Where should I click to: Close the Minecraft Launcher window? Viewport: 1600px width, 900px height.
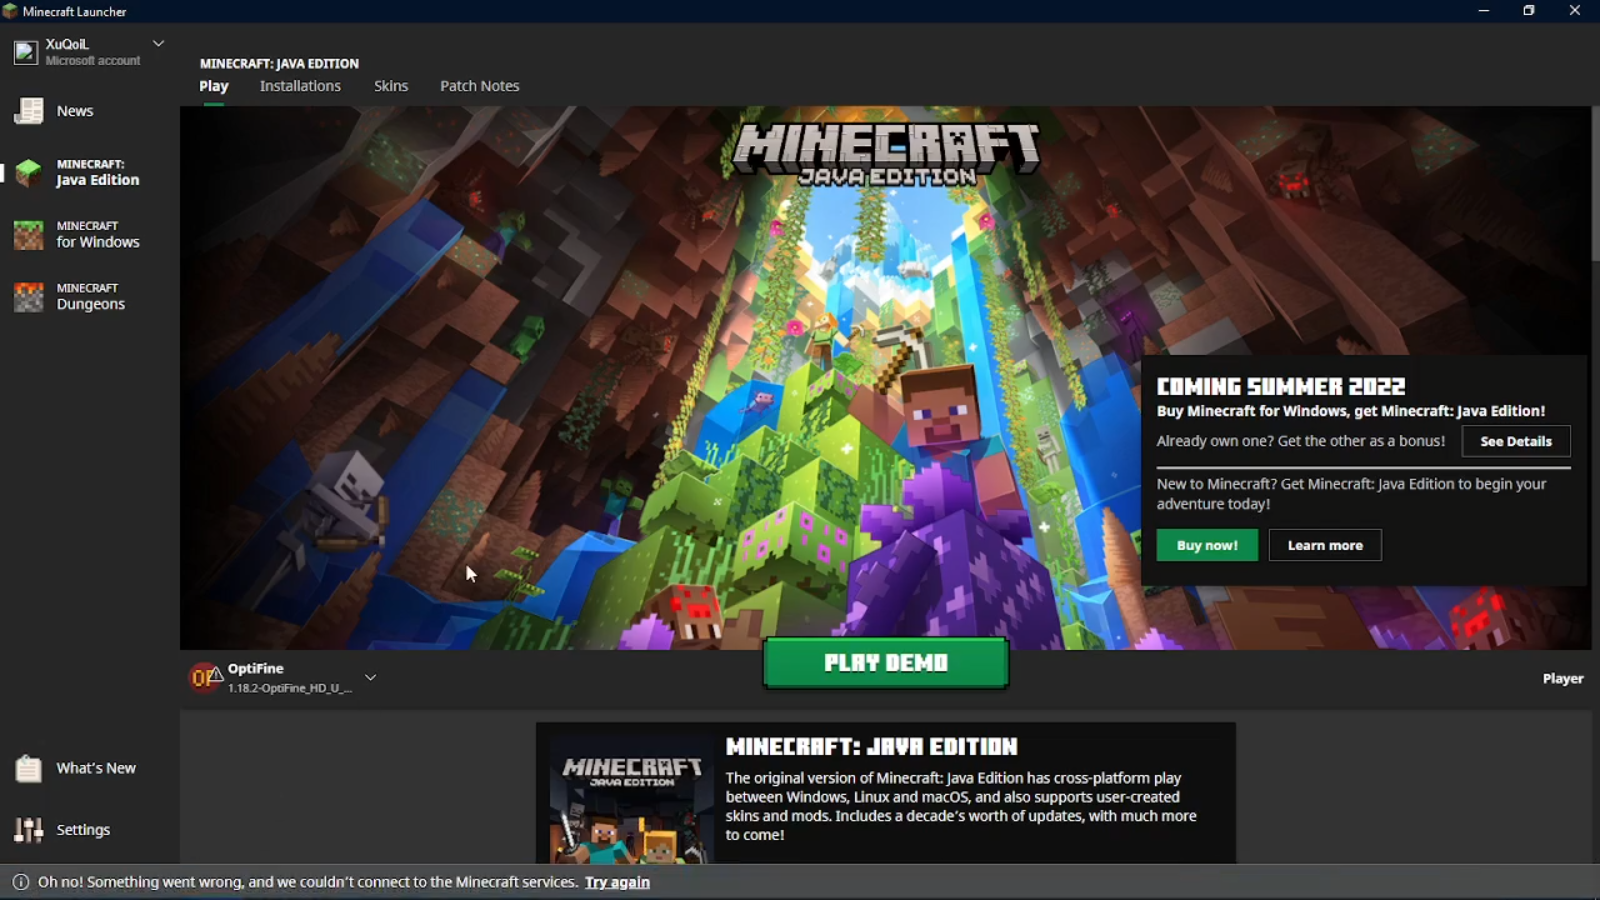(1575, 11)
